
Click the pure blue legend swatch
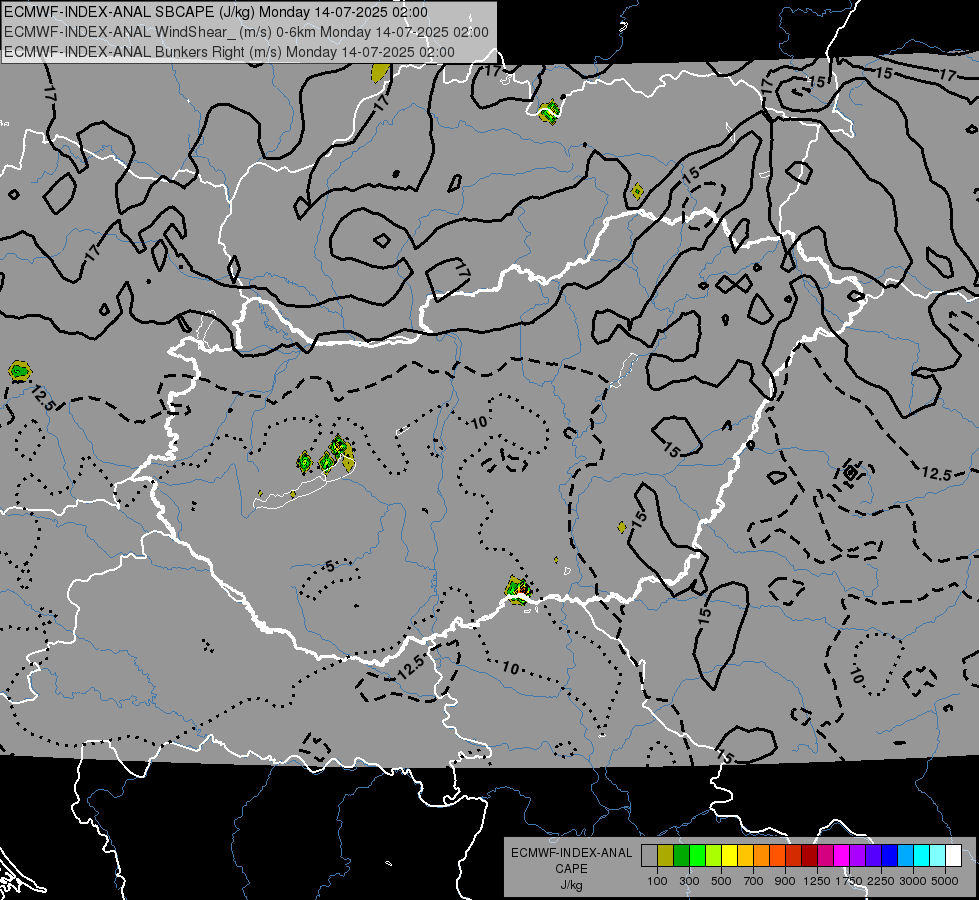tap(889, 855)
